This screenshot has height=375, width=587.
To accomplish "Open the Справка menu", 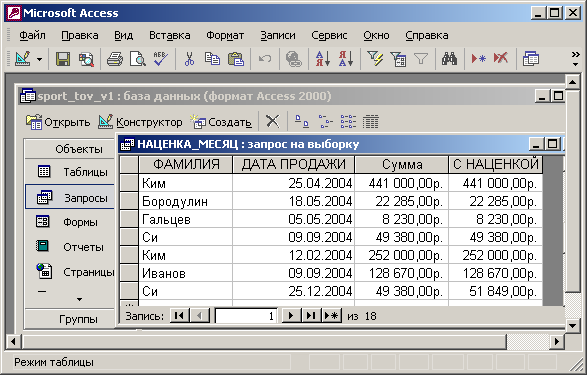I will point(427,35).
